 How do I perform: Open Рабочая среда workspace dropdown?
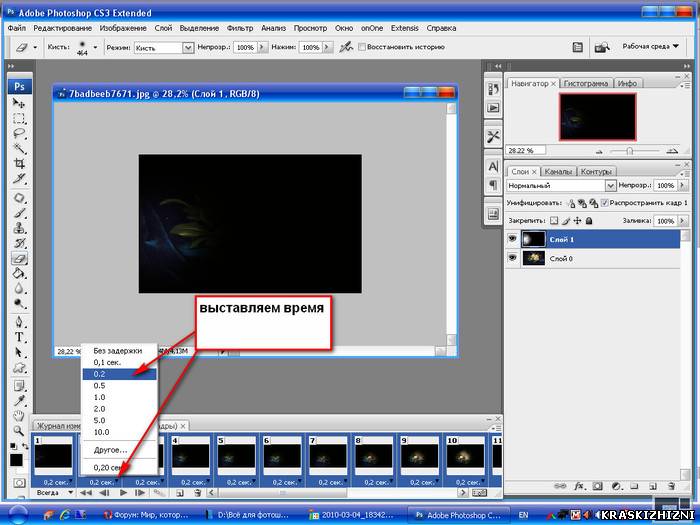coord(650,46)
